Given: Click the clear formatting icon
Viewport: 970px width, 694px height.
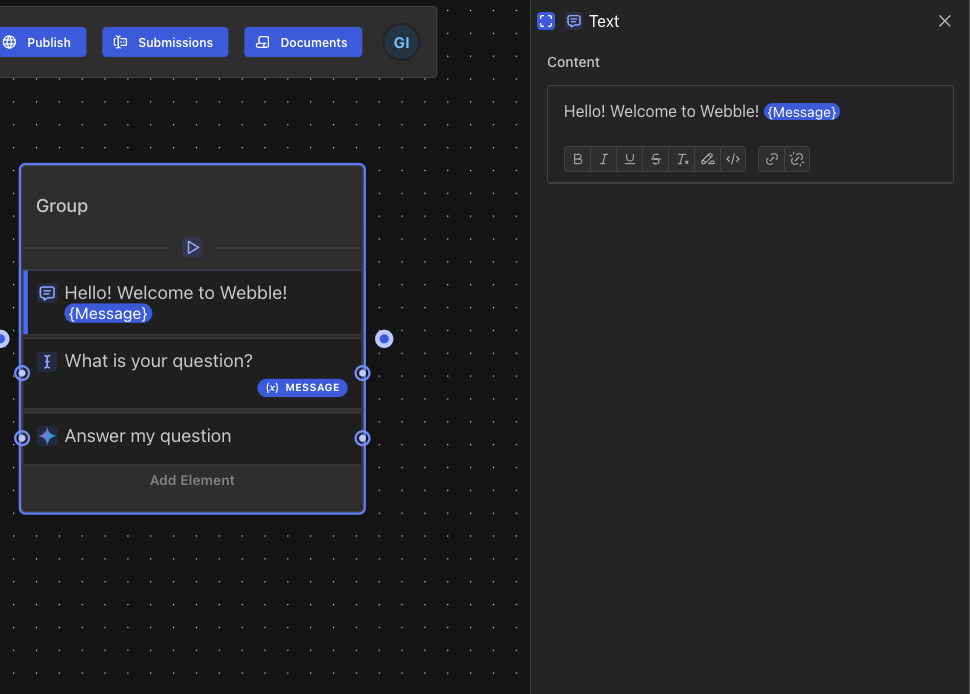Looking at the screenshot, I should pyautogui.click(x=682, y=159).
